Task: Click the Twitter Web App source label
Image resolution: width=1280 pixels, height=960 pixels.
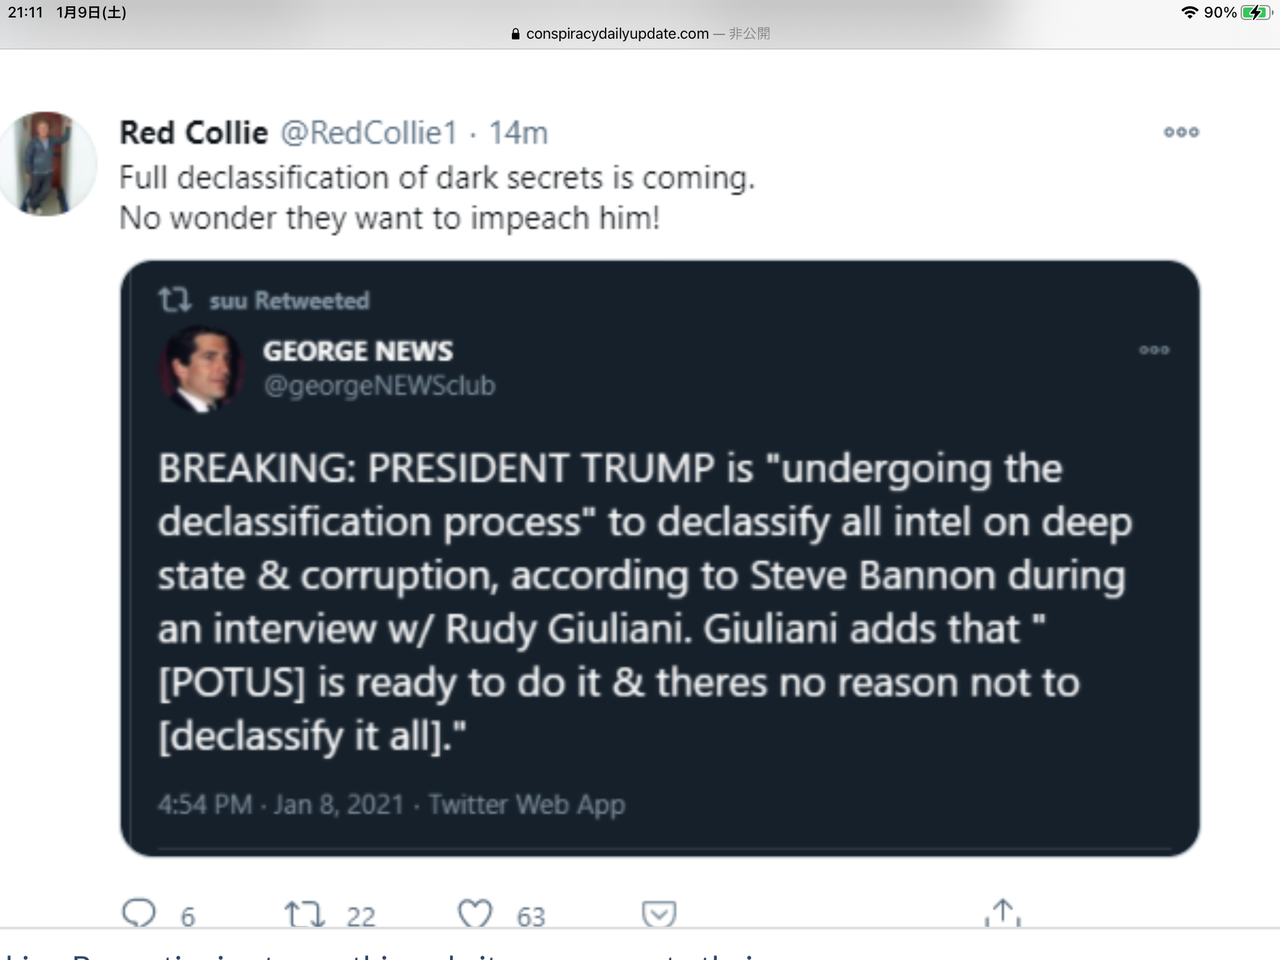Action: pyautogui.click(x=527, y=805)
